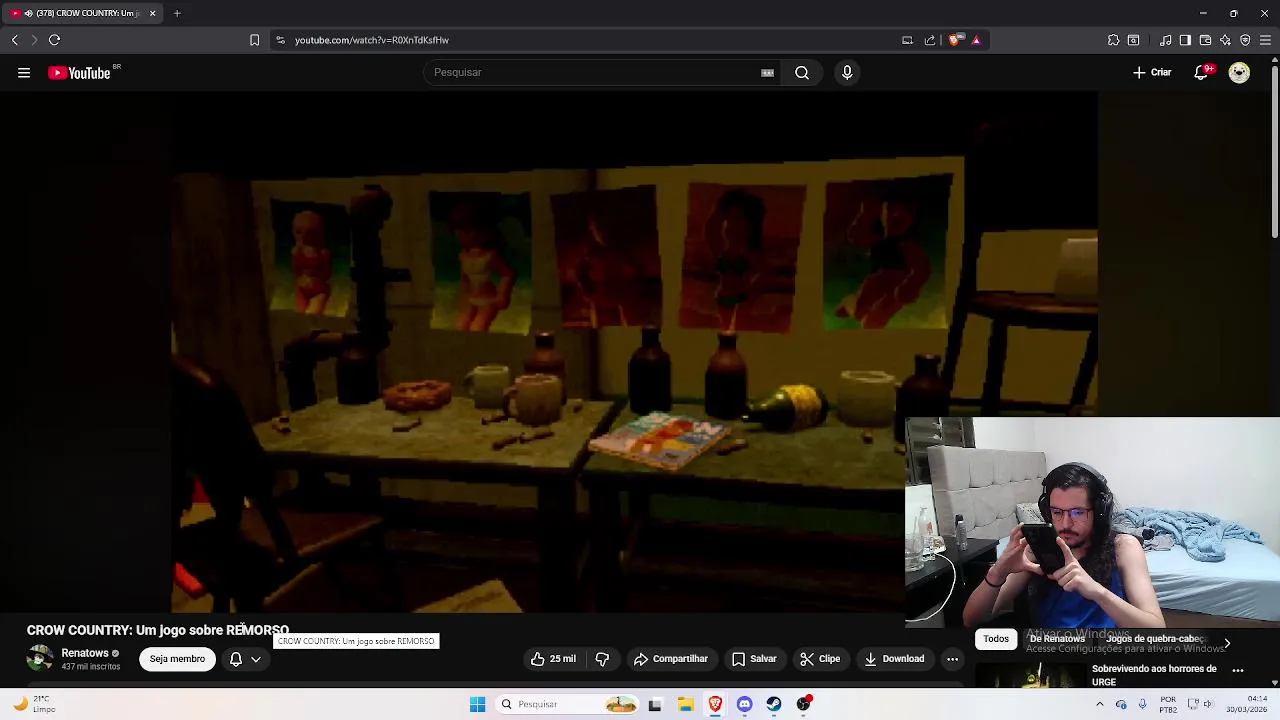
Task: Open the account avatar menu
Action: click(x=1239, y=72)
